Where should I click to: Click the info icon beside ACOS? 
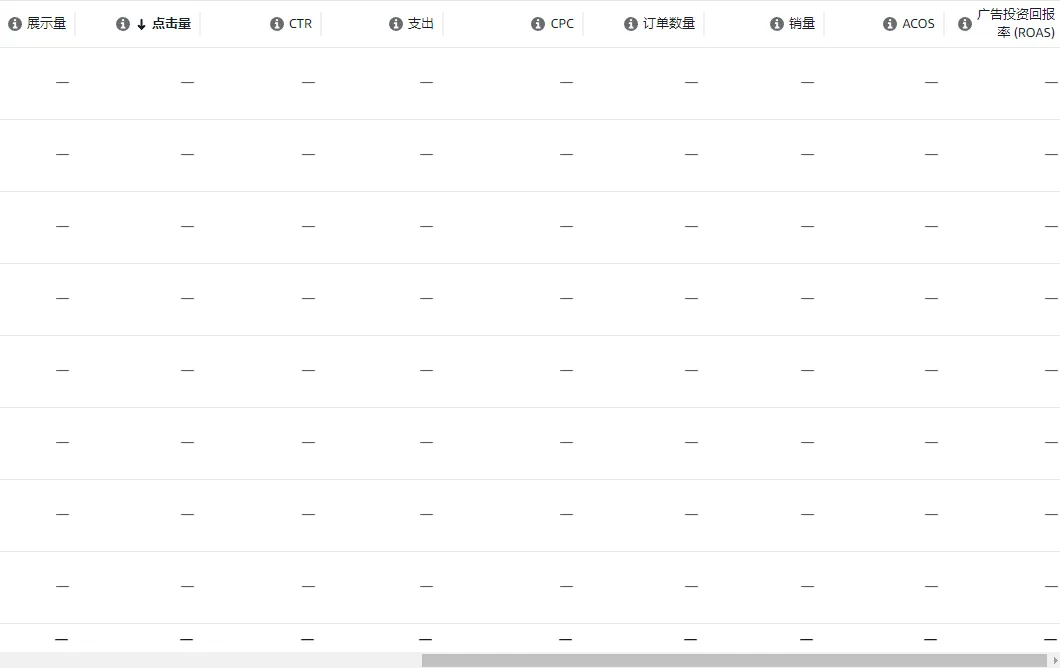point(890,24)
